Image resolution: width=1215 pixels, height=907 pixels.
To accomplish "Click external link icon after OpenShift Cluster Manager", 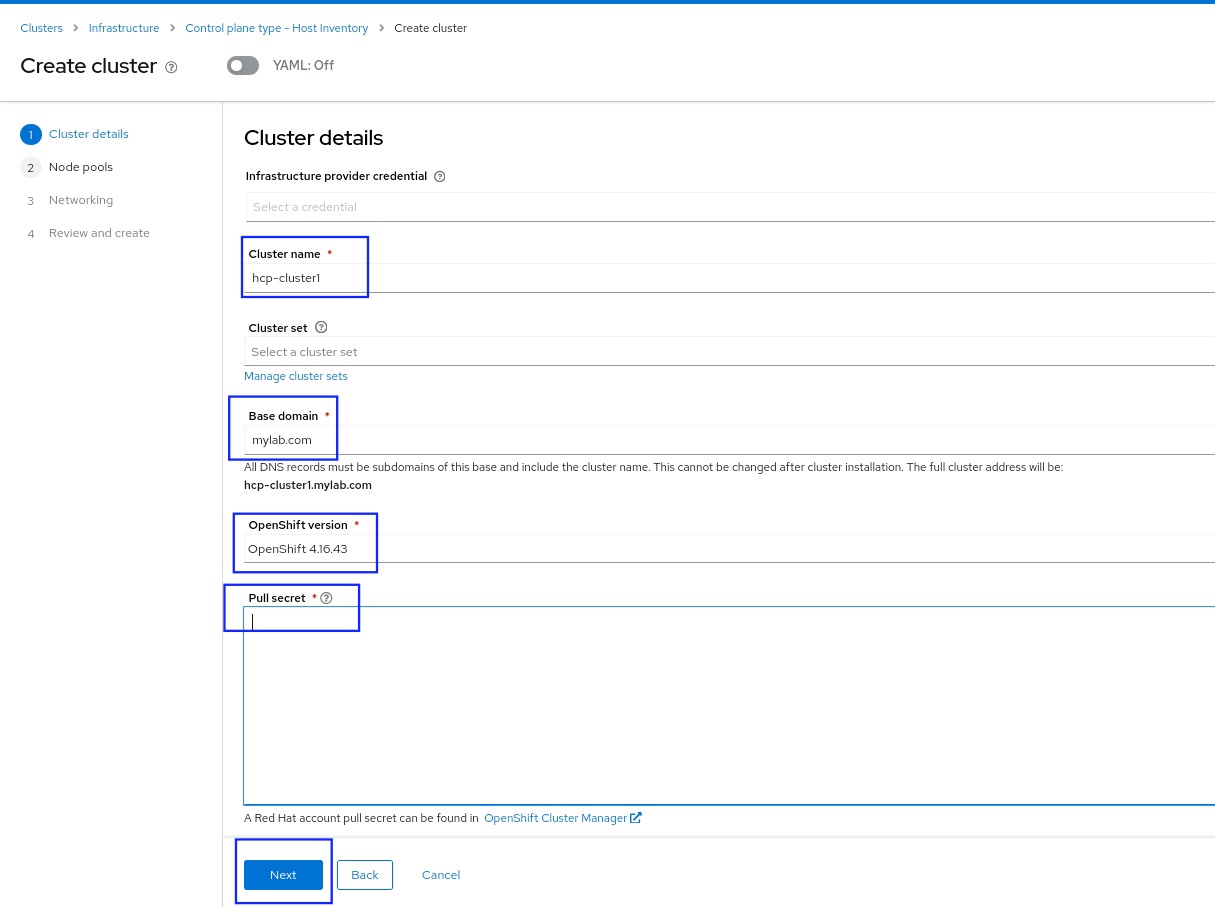I will 636,818.
